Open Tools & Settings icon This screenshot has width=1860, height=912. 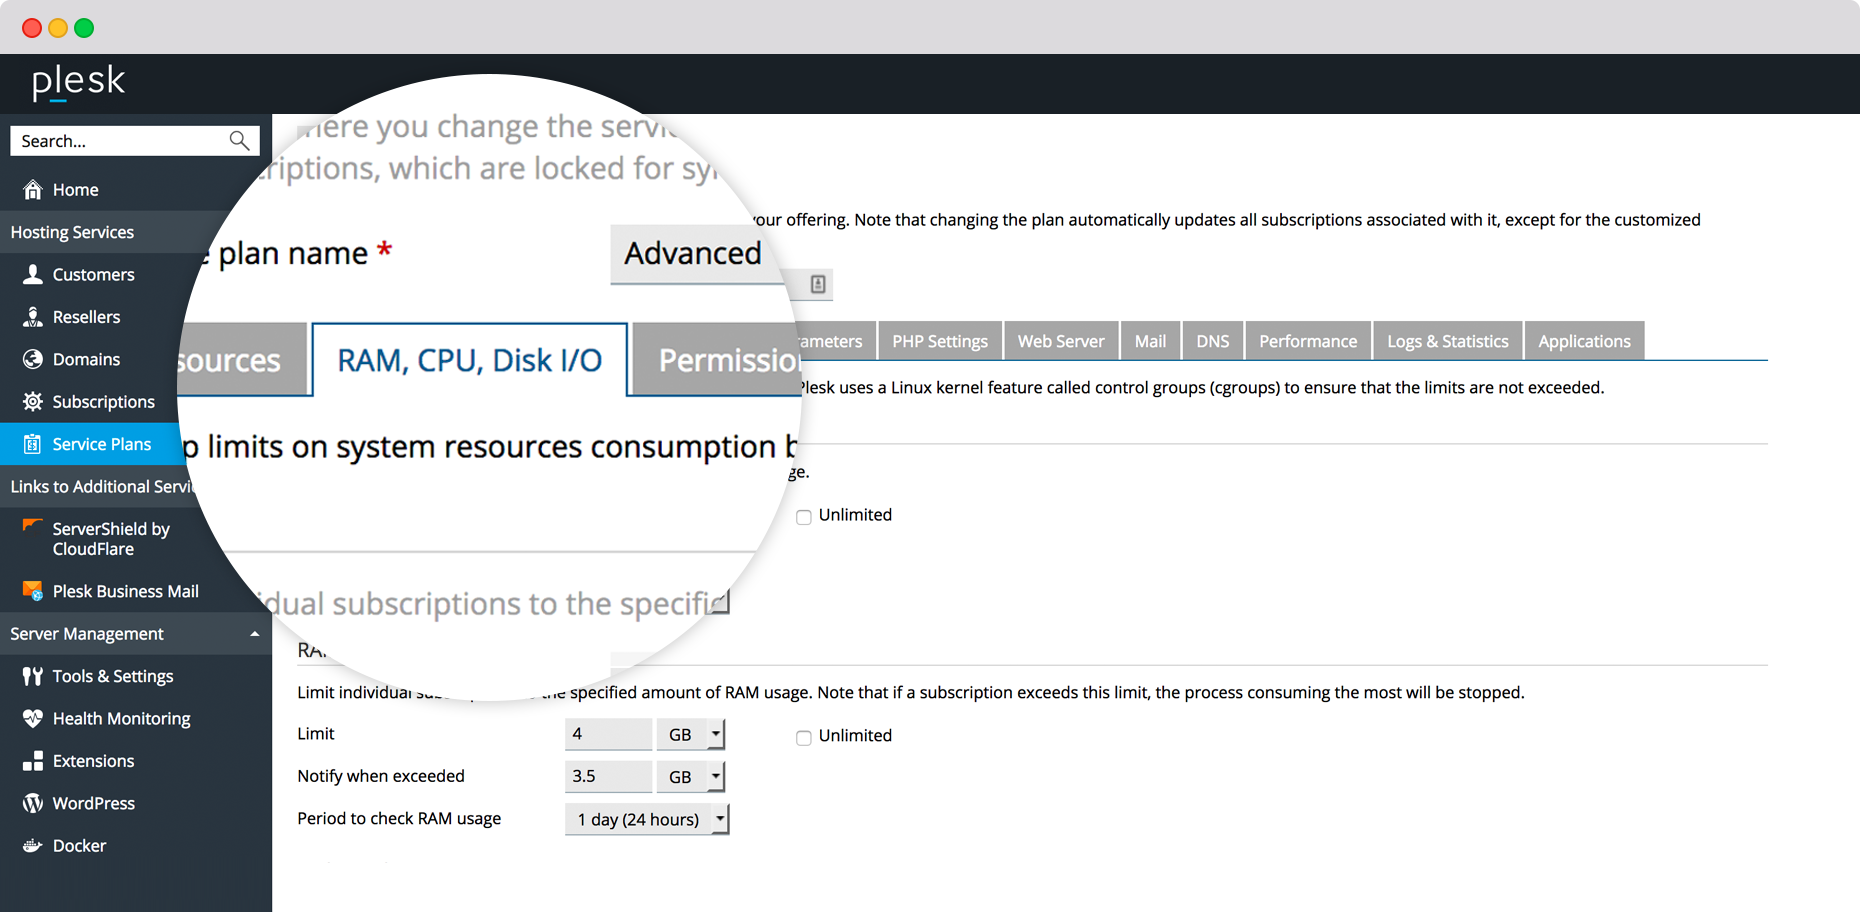click(33, 676)
